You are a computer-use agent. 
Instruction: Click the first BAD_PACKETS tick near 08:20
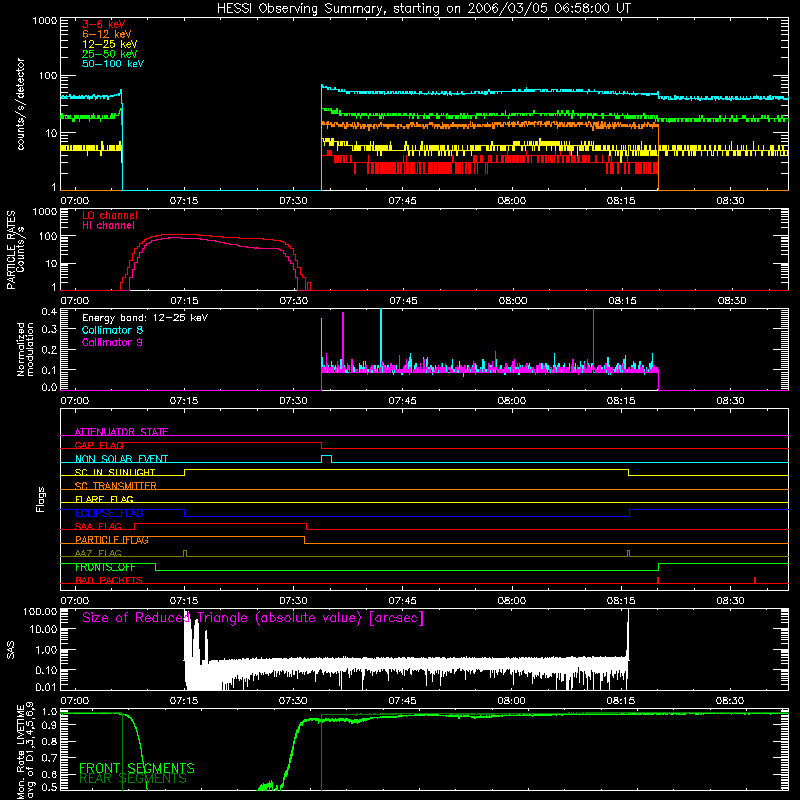658,580
